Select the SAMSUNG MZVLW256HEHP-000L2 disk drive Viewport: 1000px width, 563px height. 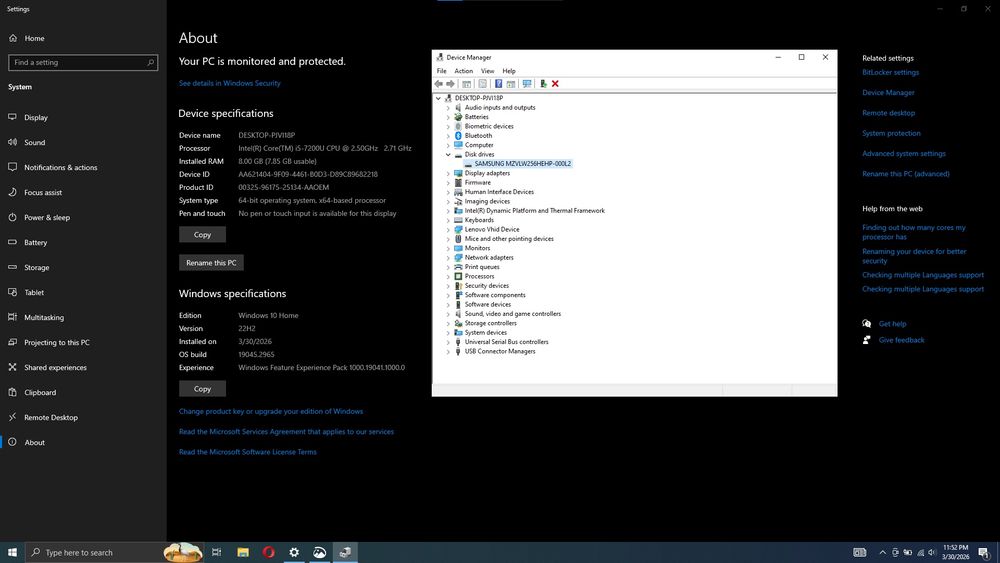point(522,164)
